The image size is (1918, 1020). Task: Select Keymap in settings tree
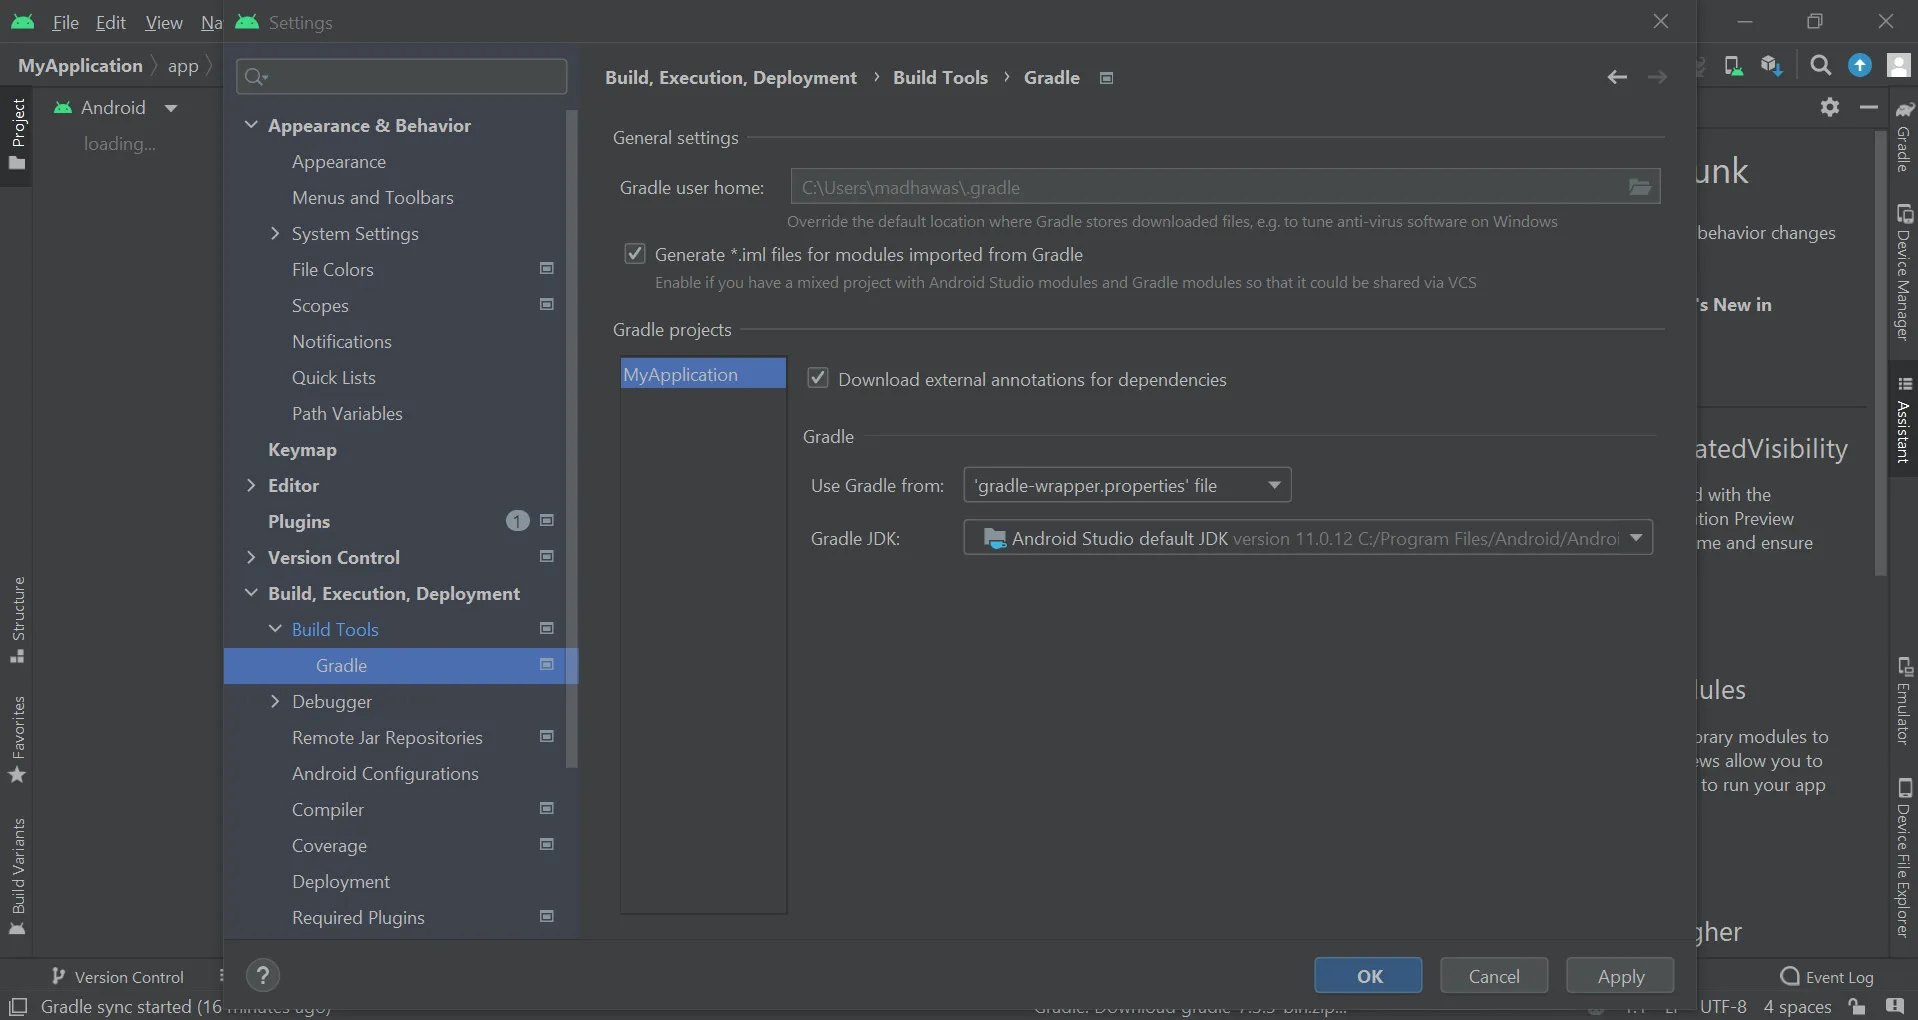click(x=302, y=450)
